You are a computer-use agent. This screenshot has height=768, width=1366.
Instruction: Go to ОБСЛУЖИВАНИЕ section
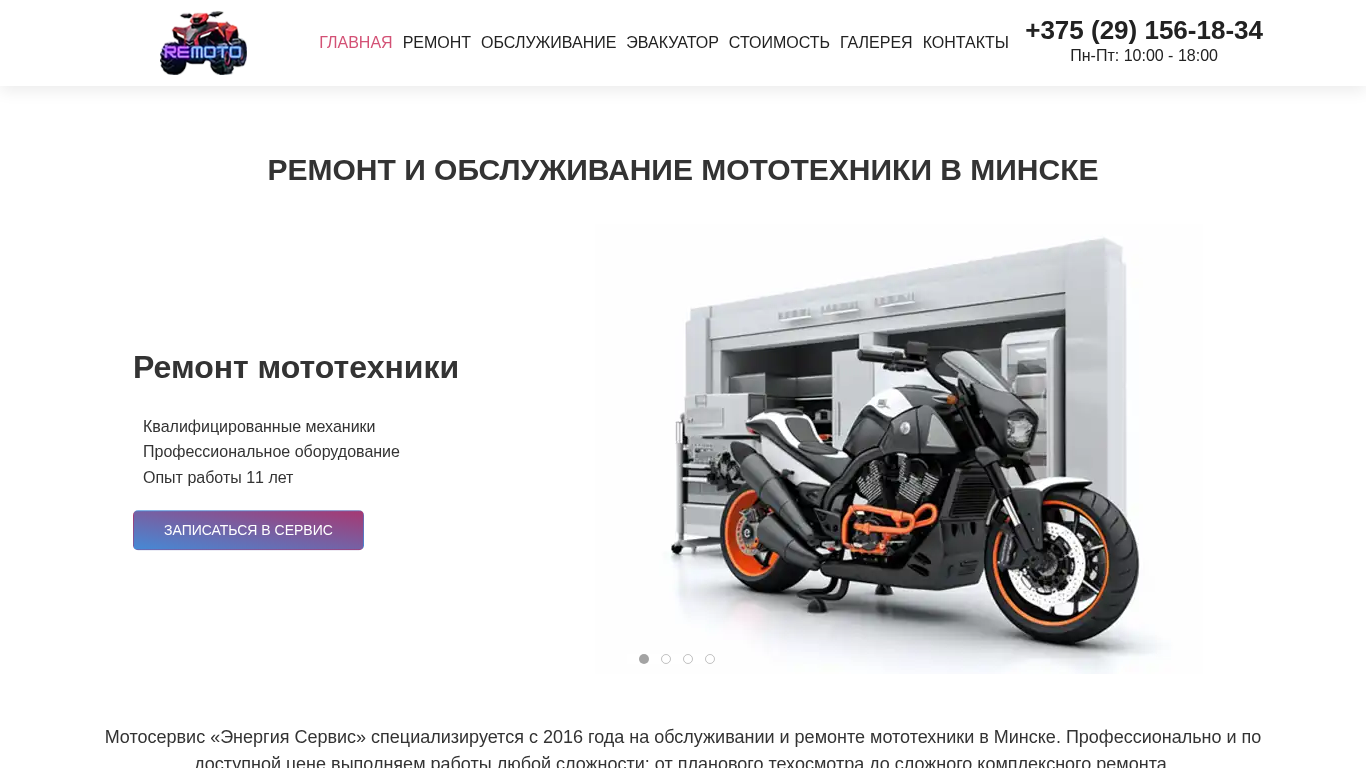pyautogui.click(x=548, y=43)
